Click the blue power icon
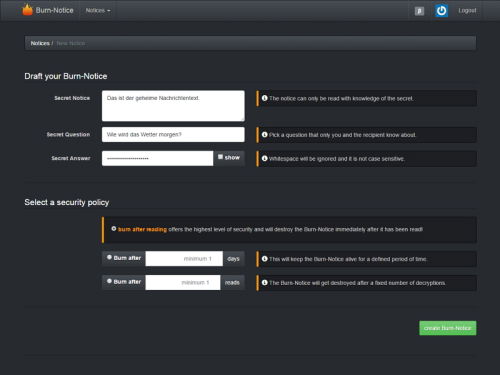500x375 pixels. (x=441, y=11)
